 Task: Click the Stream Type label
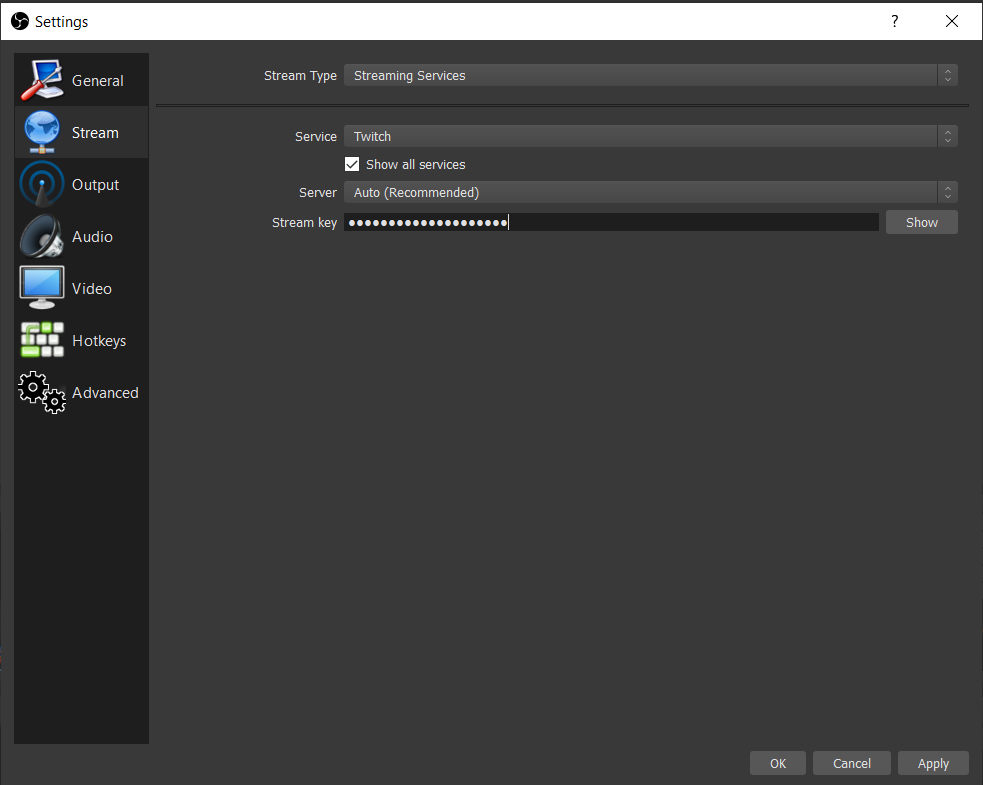[300, 76]
